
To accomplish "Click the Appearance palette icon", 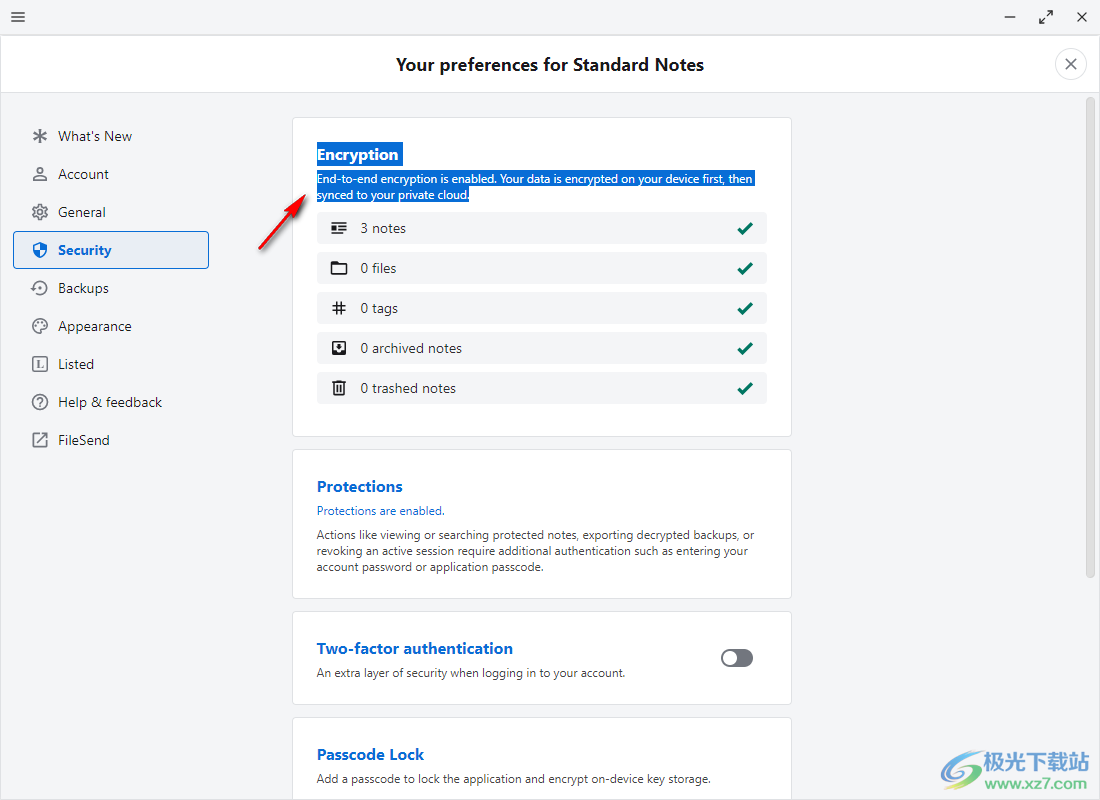I will (40, 326).
